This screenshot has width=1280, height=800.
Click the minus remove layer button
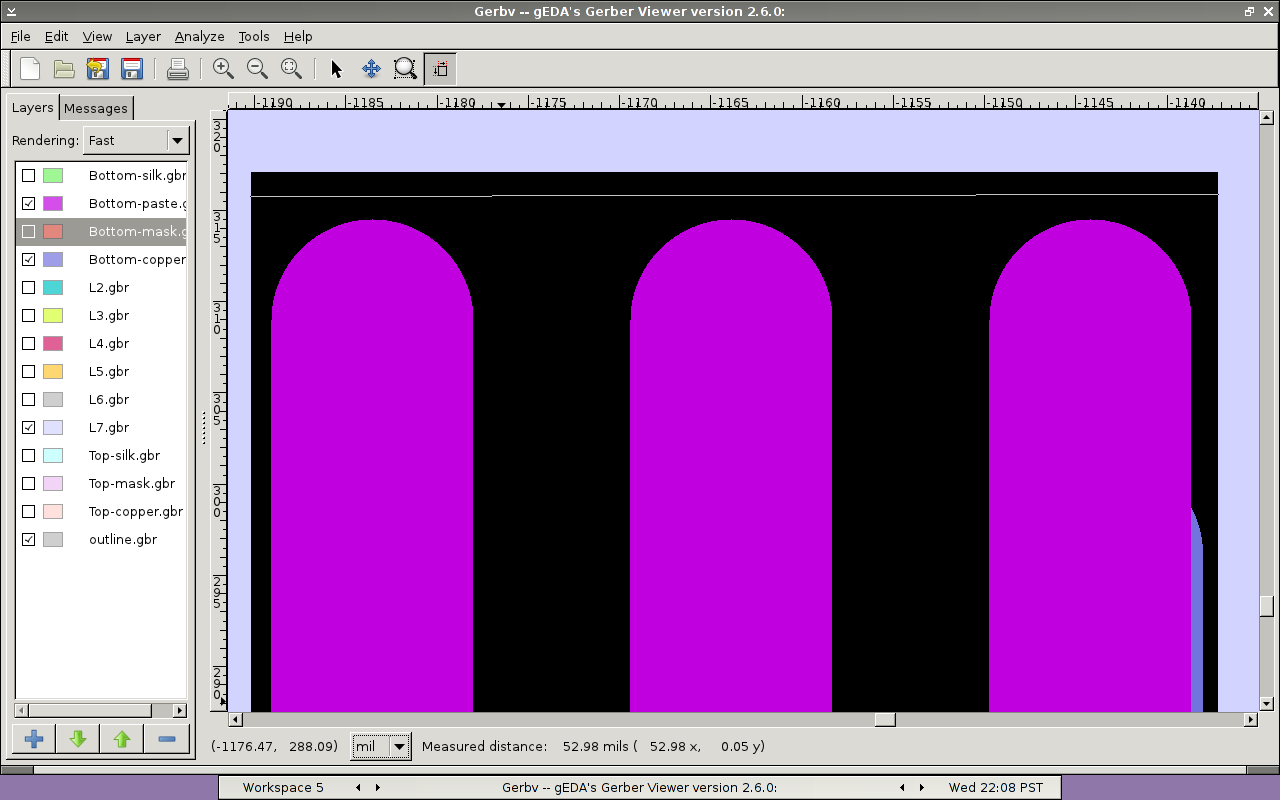(x=166, y=739)
